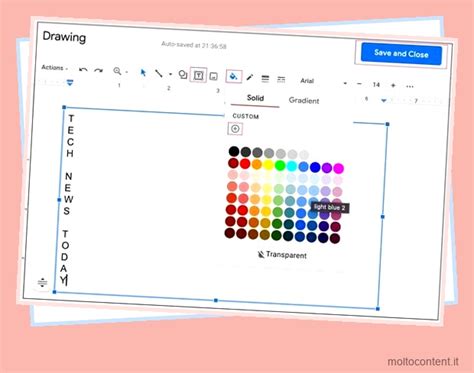Image resolution: width=474 pixels, height=373 pixels.
Task: Click the font size field showing 14
Action: pos(376,85)
